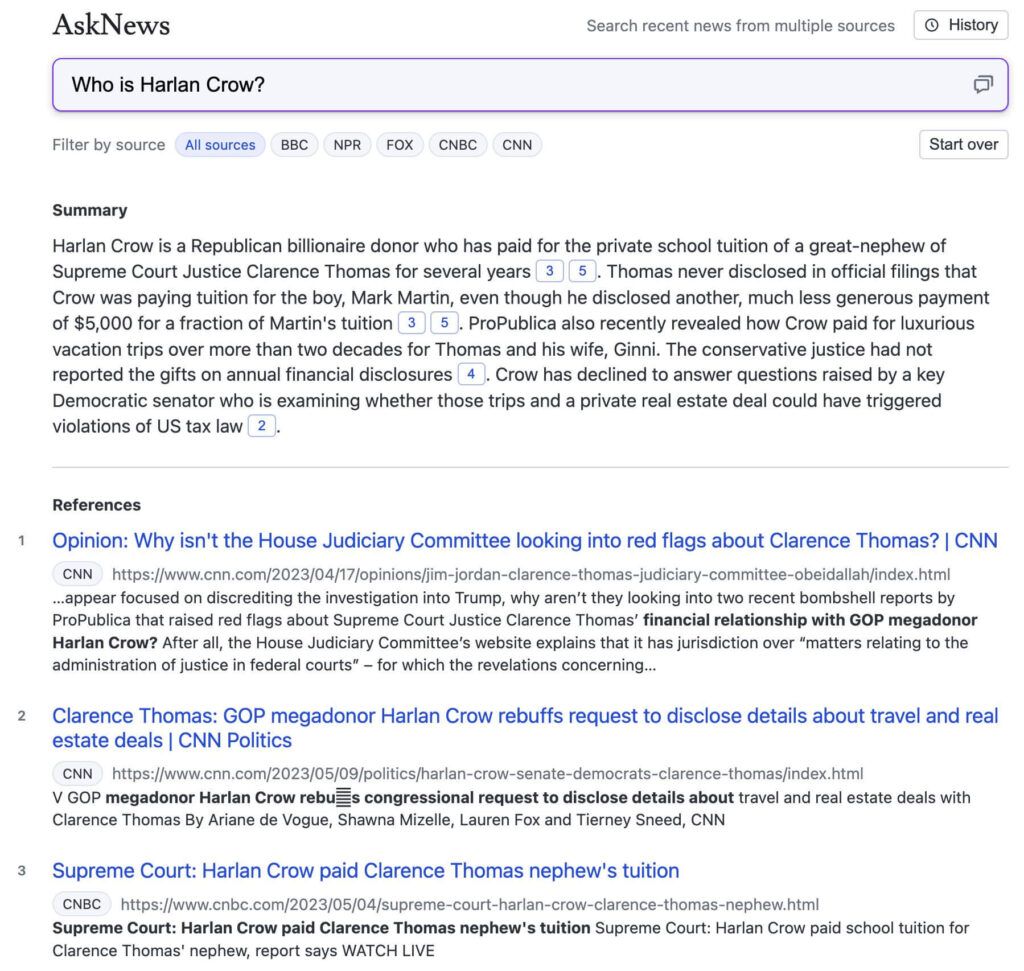Screen dimensions: 1024x971
Task: Filter results by CNN source chip
Action: (x=517, y=145)
